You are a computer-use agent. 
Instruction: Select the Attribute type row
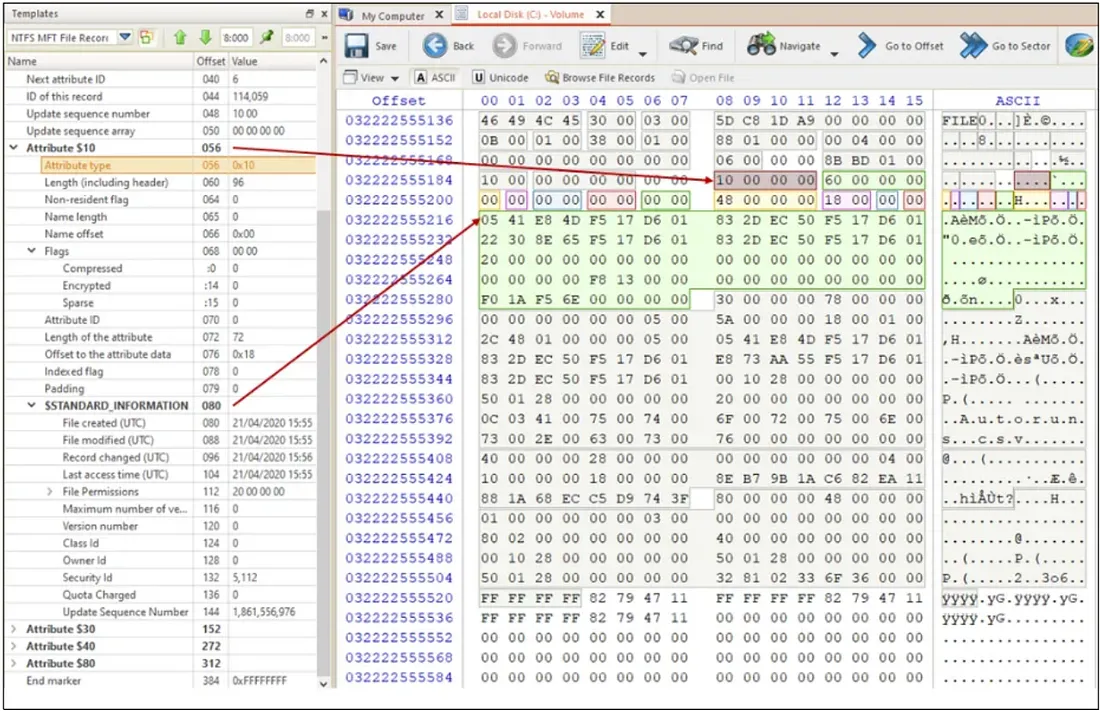coord(77,166)
